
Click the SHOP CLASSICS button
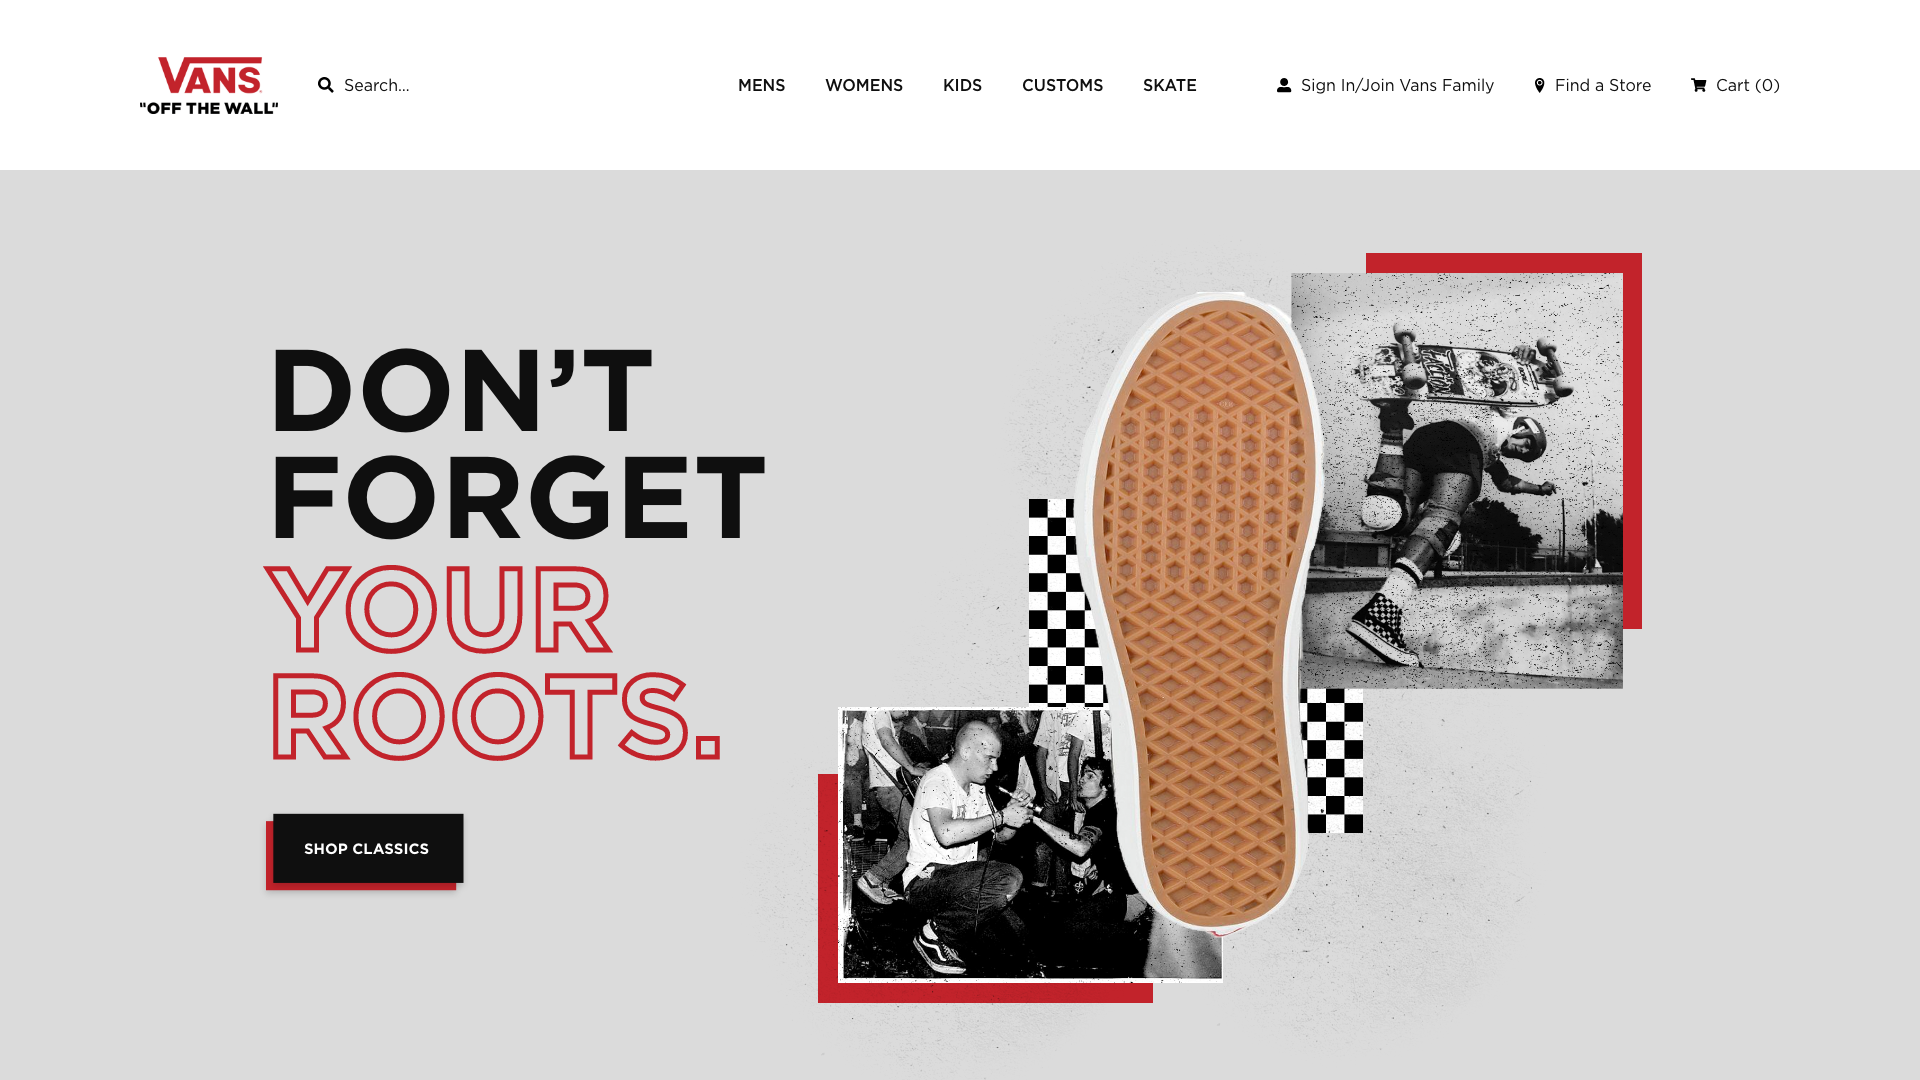tap(368, 849)
